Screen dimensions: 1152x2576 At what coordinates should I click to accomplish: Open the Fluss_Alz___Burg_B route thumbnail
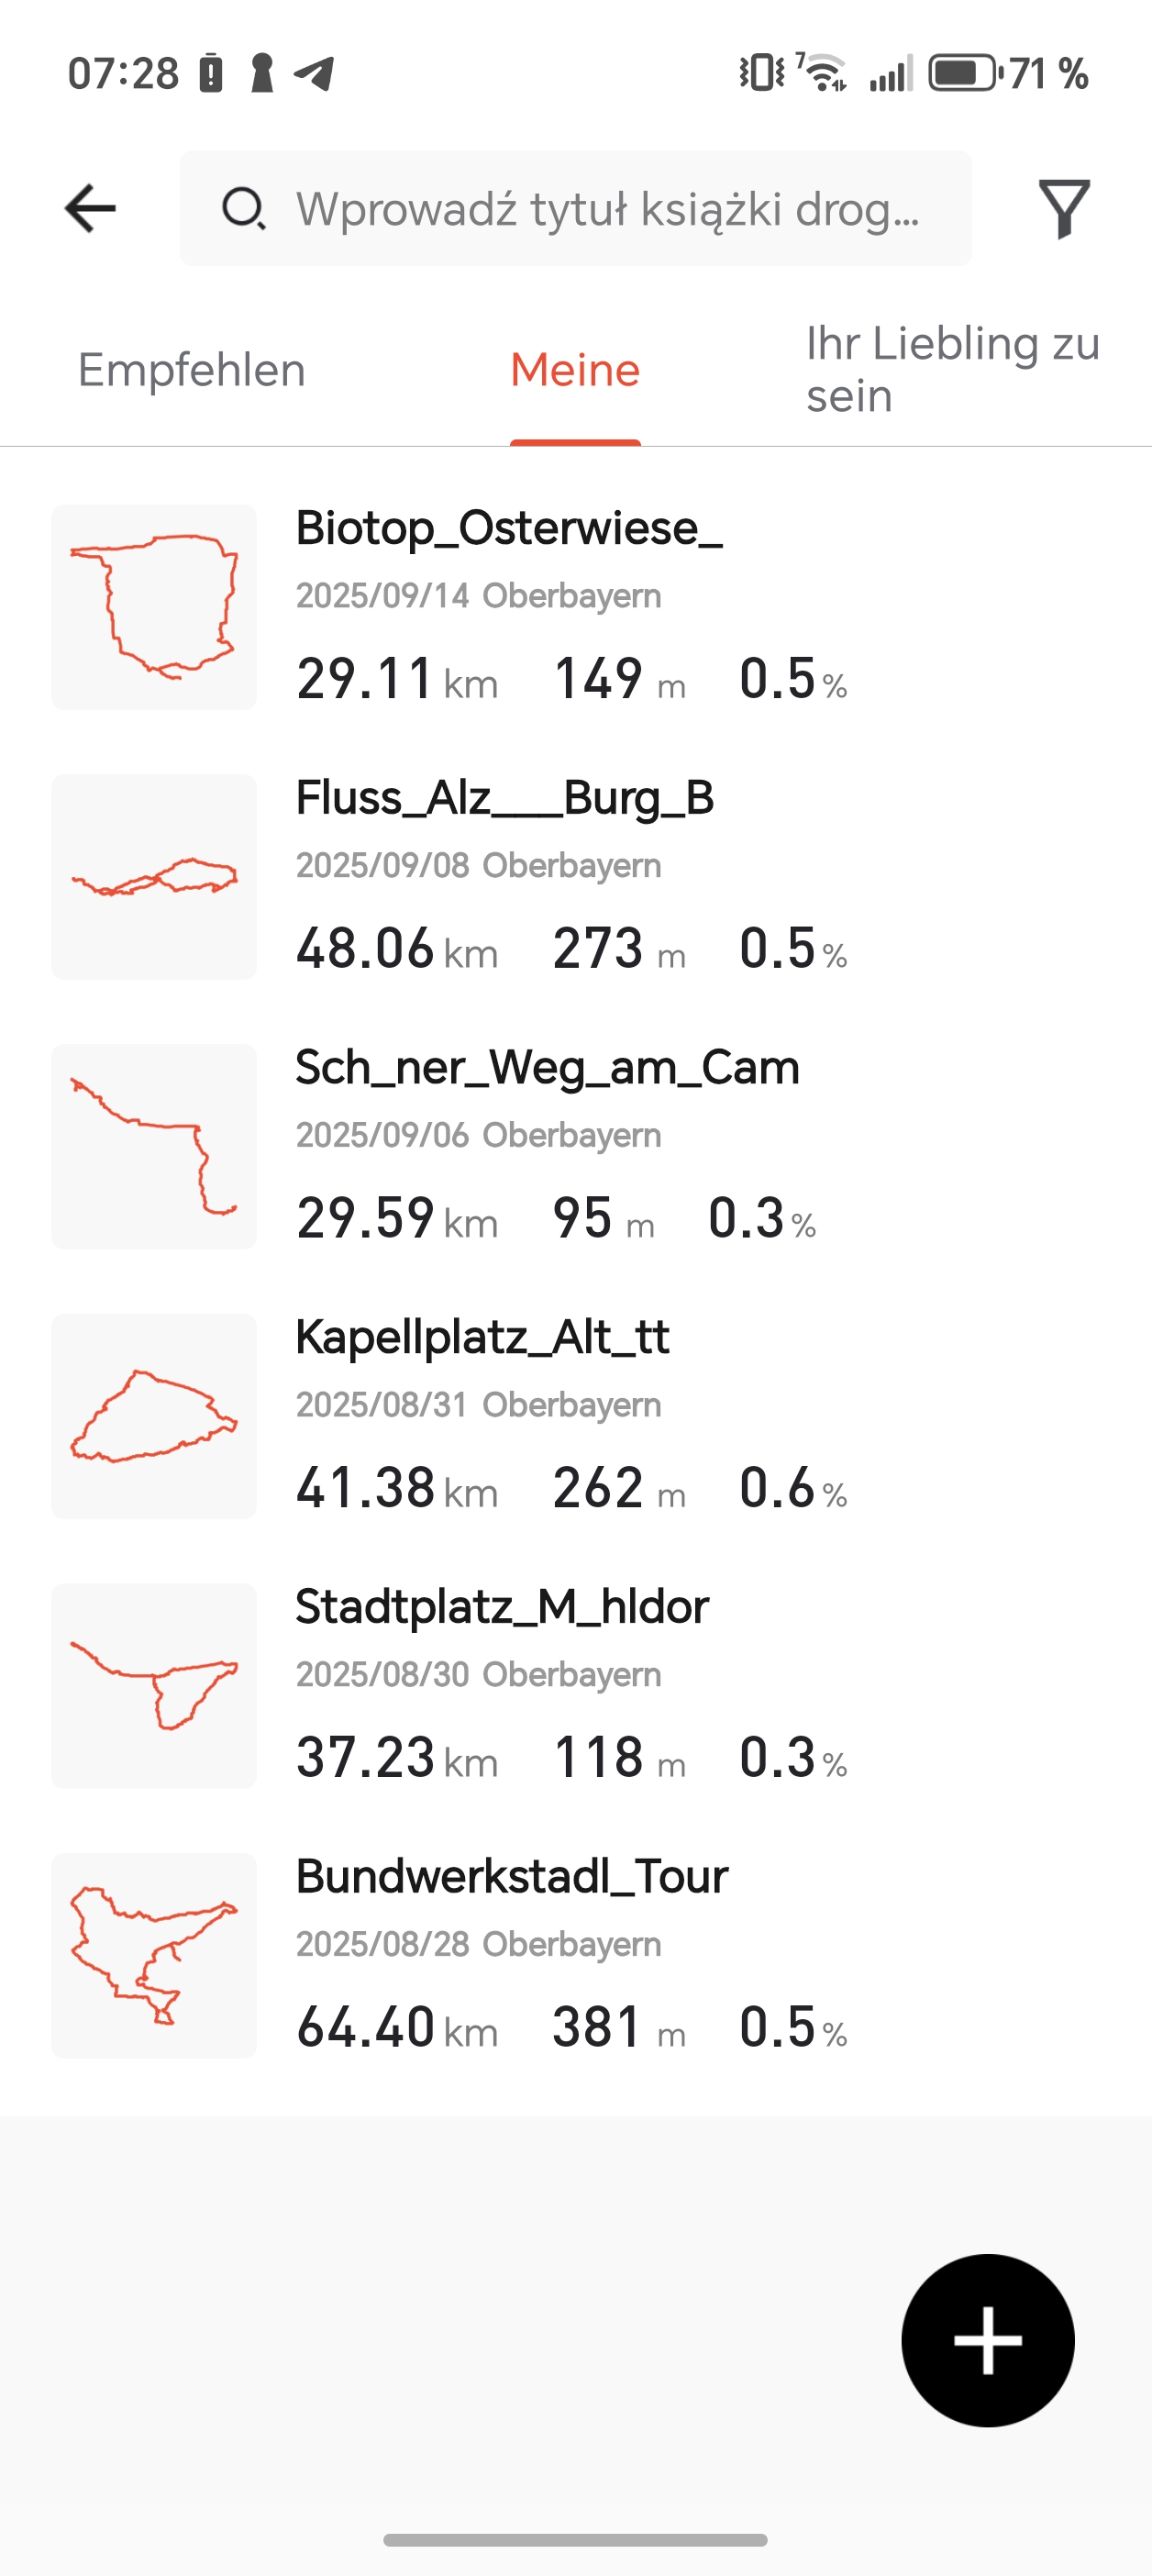(x=154, y=877)
